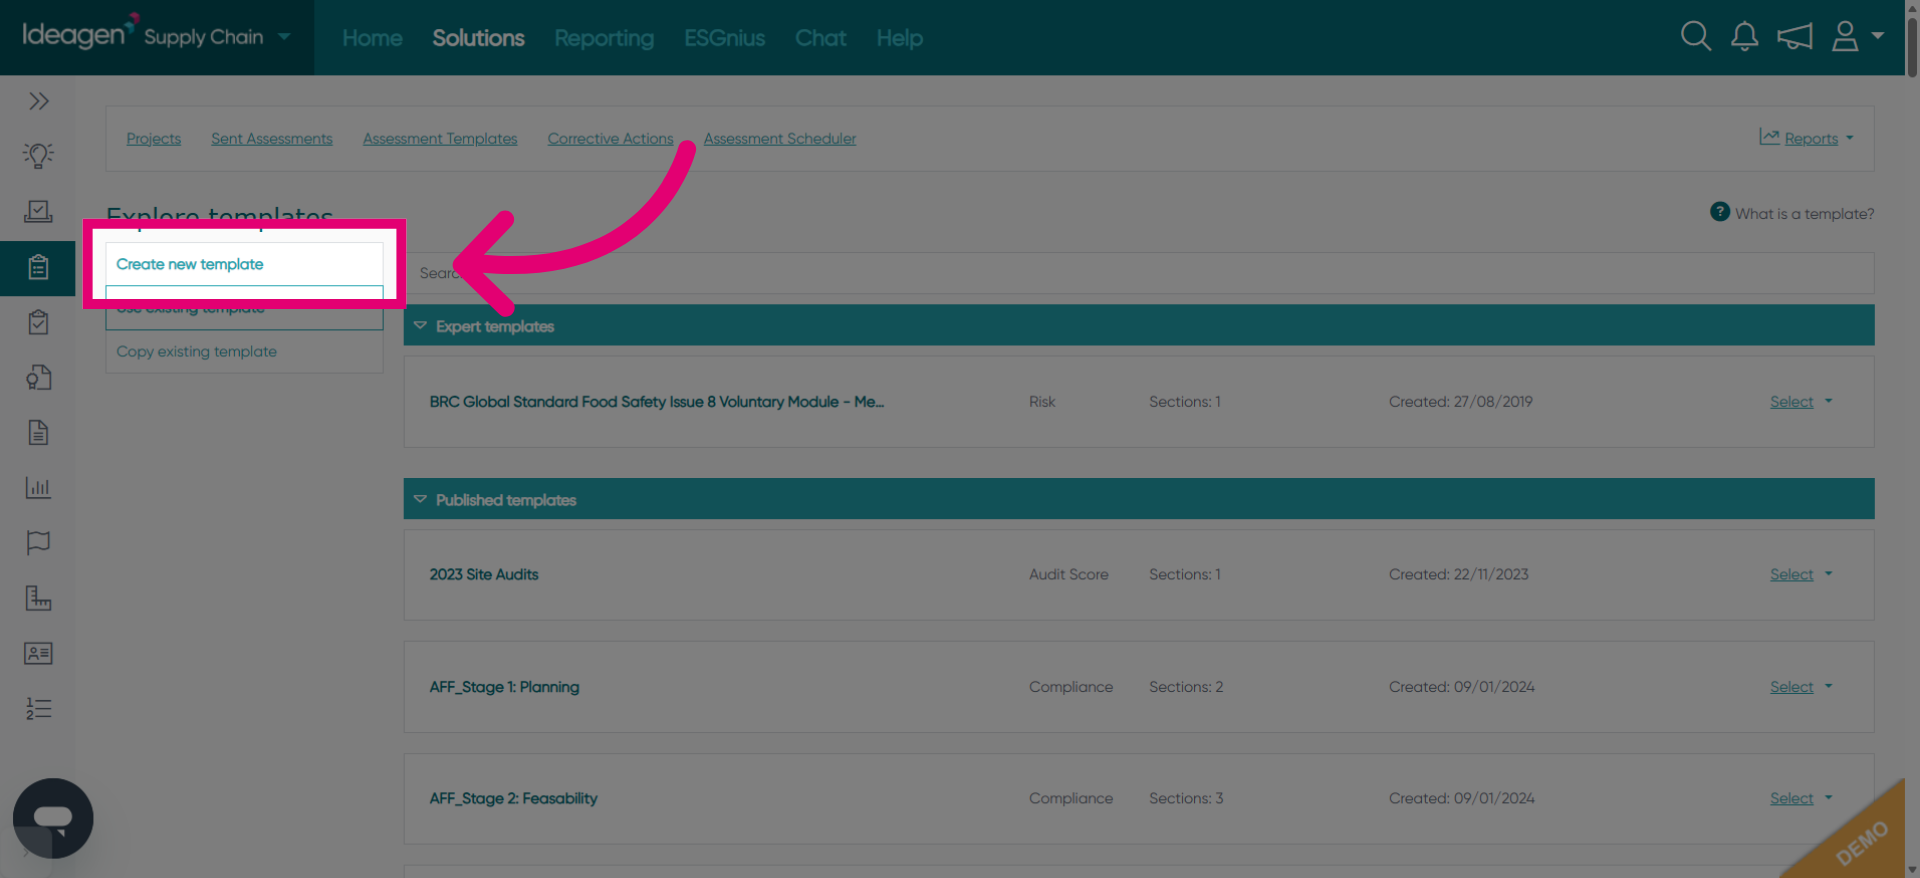Open the bar chart sidebar icon
Image resolution: width=1920 pixels, height=878 pixels.
click(x=38, y=488)
